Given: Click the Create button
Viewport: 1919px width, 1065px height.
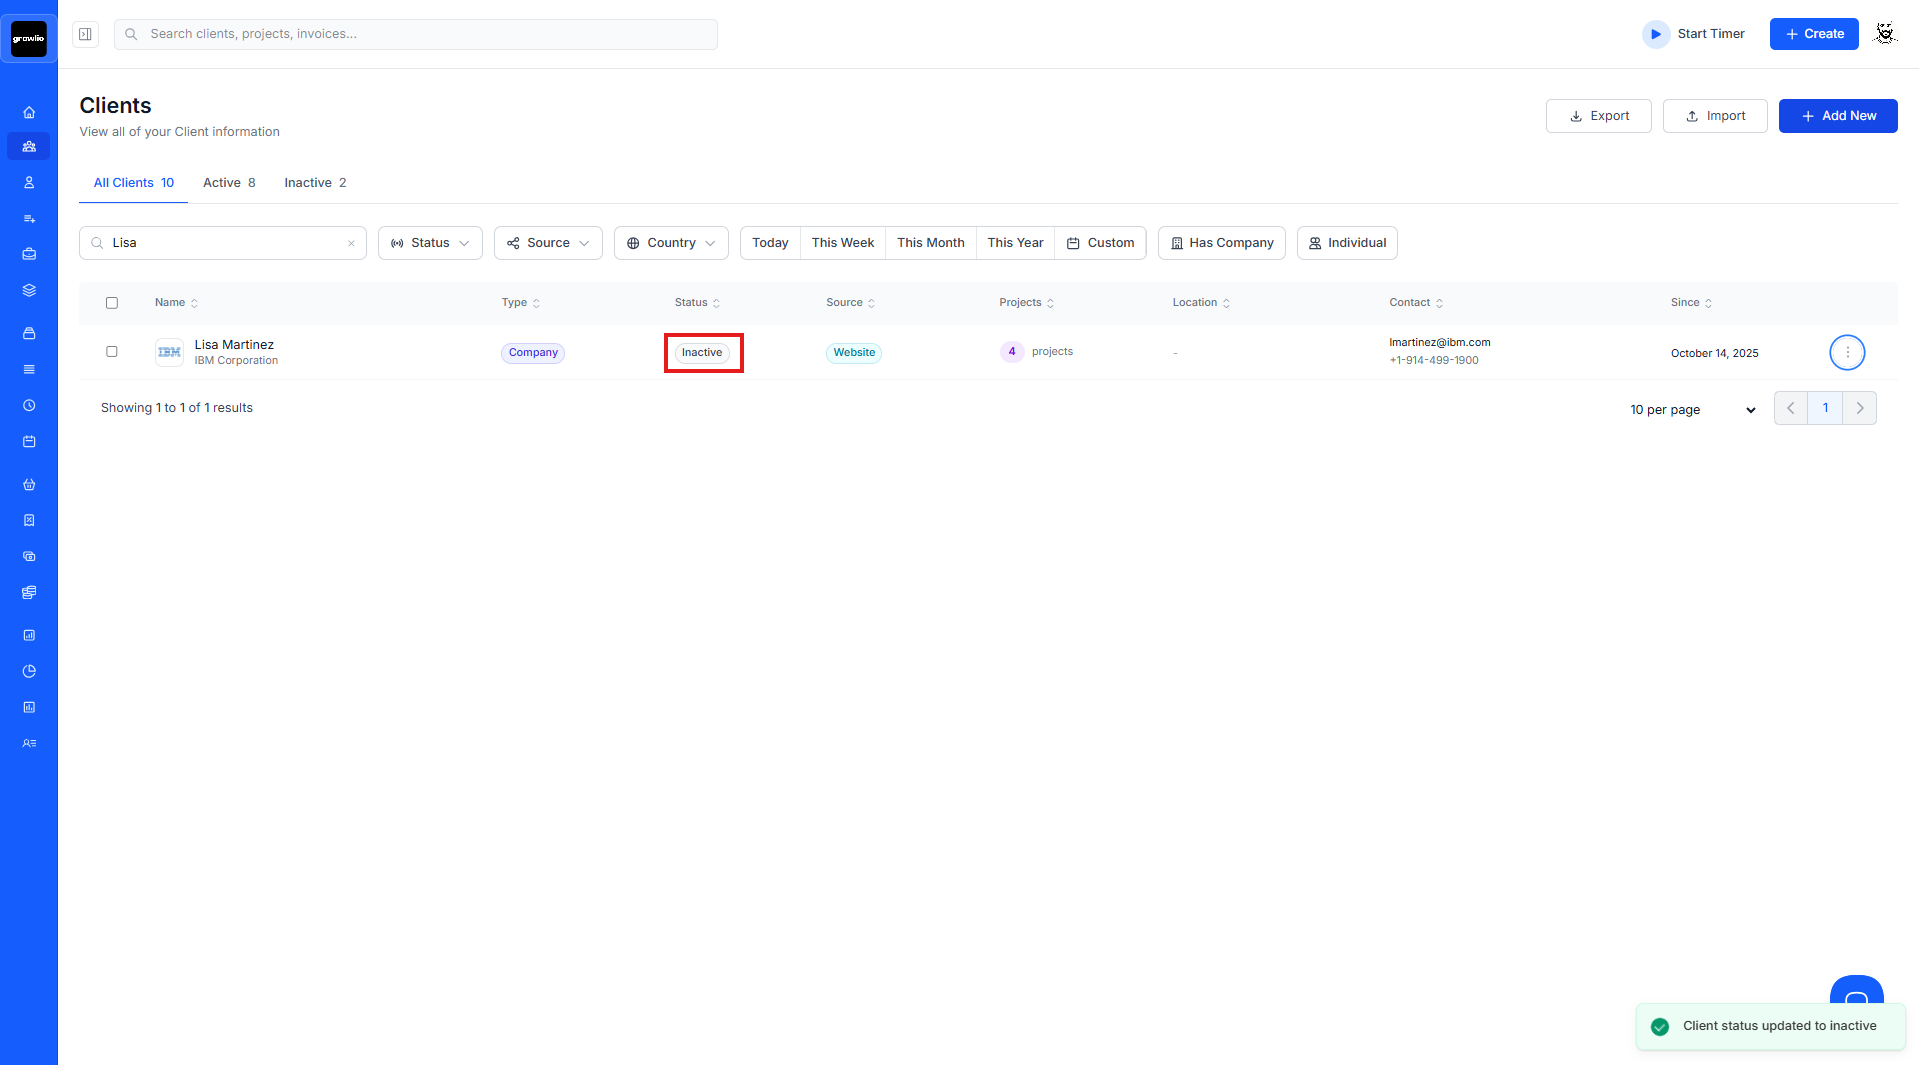Looking at the screenshot, I should pos(1814,34).
